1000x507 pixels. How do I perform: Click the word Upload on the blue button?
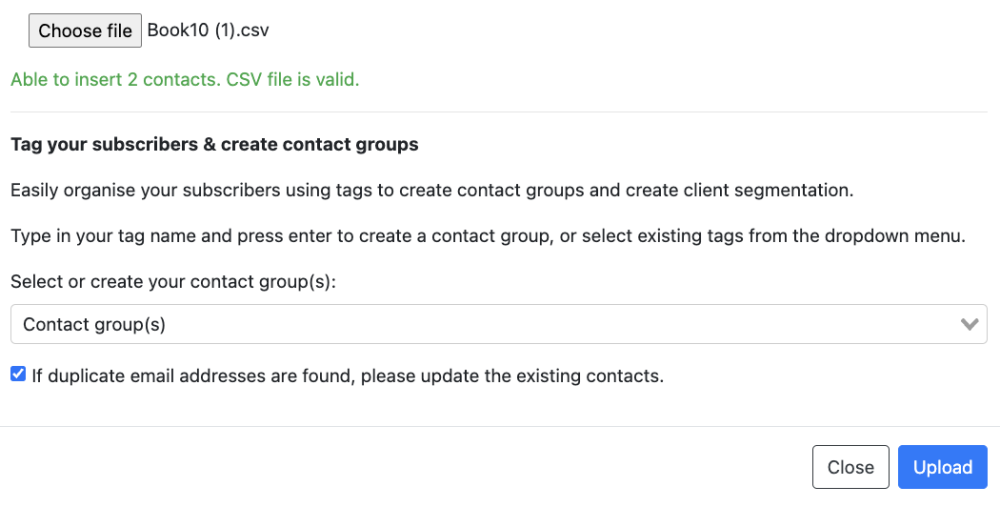(x=942, y=467)
